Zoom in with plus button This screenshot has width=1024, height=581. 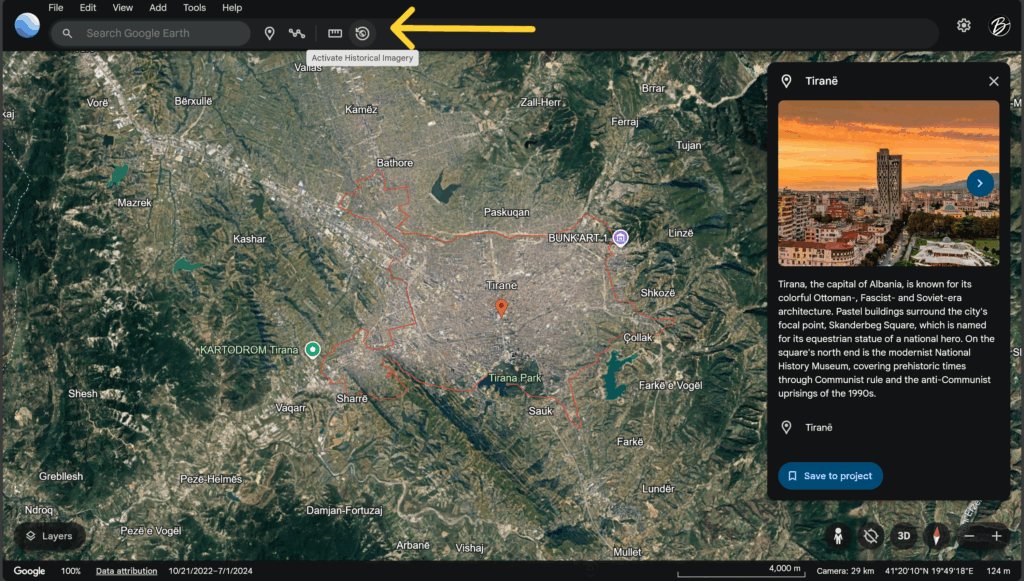pyautogui.click(x=997, y=536)
